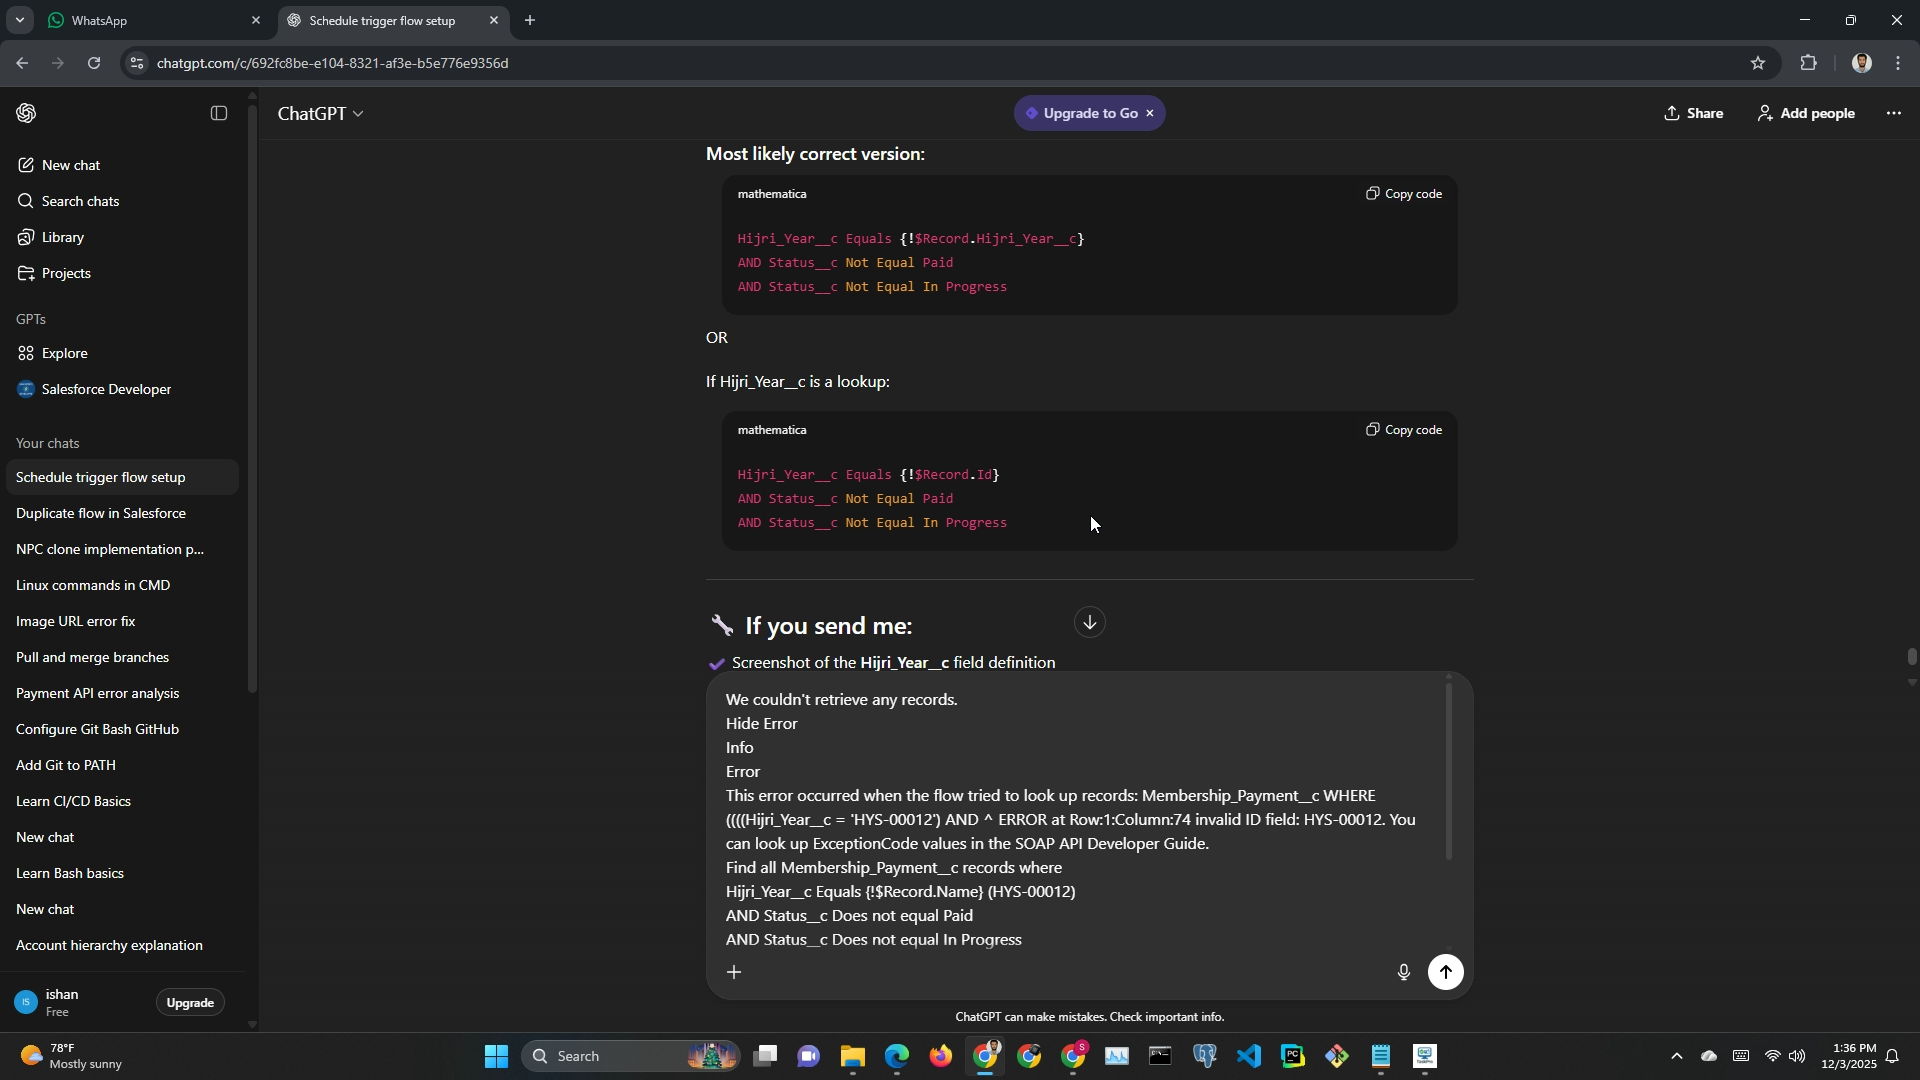Click the ChatGPT logo icon

coord(27,113)
